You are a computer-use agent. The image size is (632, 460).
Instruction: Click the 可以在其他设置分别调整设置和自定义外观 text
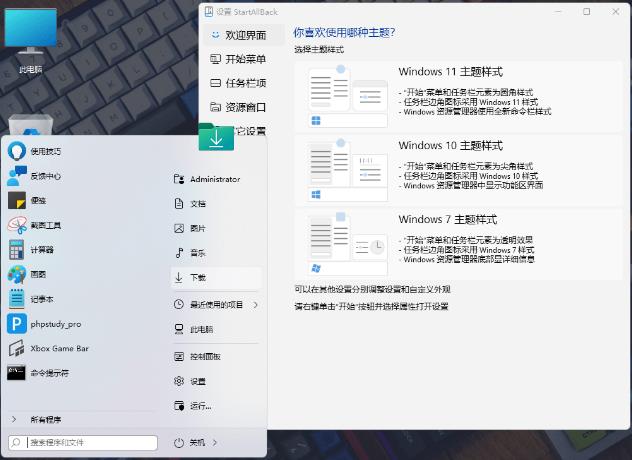point(372,289)
